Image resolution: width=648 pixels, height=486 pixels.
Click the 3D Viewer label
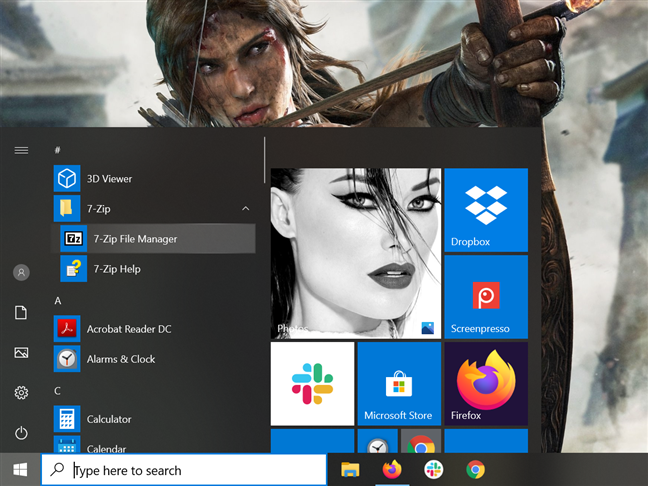coord(110,179)
